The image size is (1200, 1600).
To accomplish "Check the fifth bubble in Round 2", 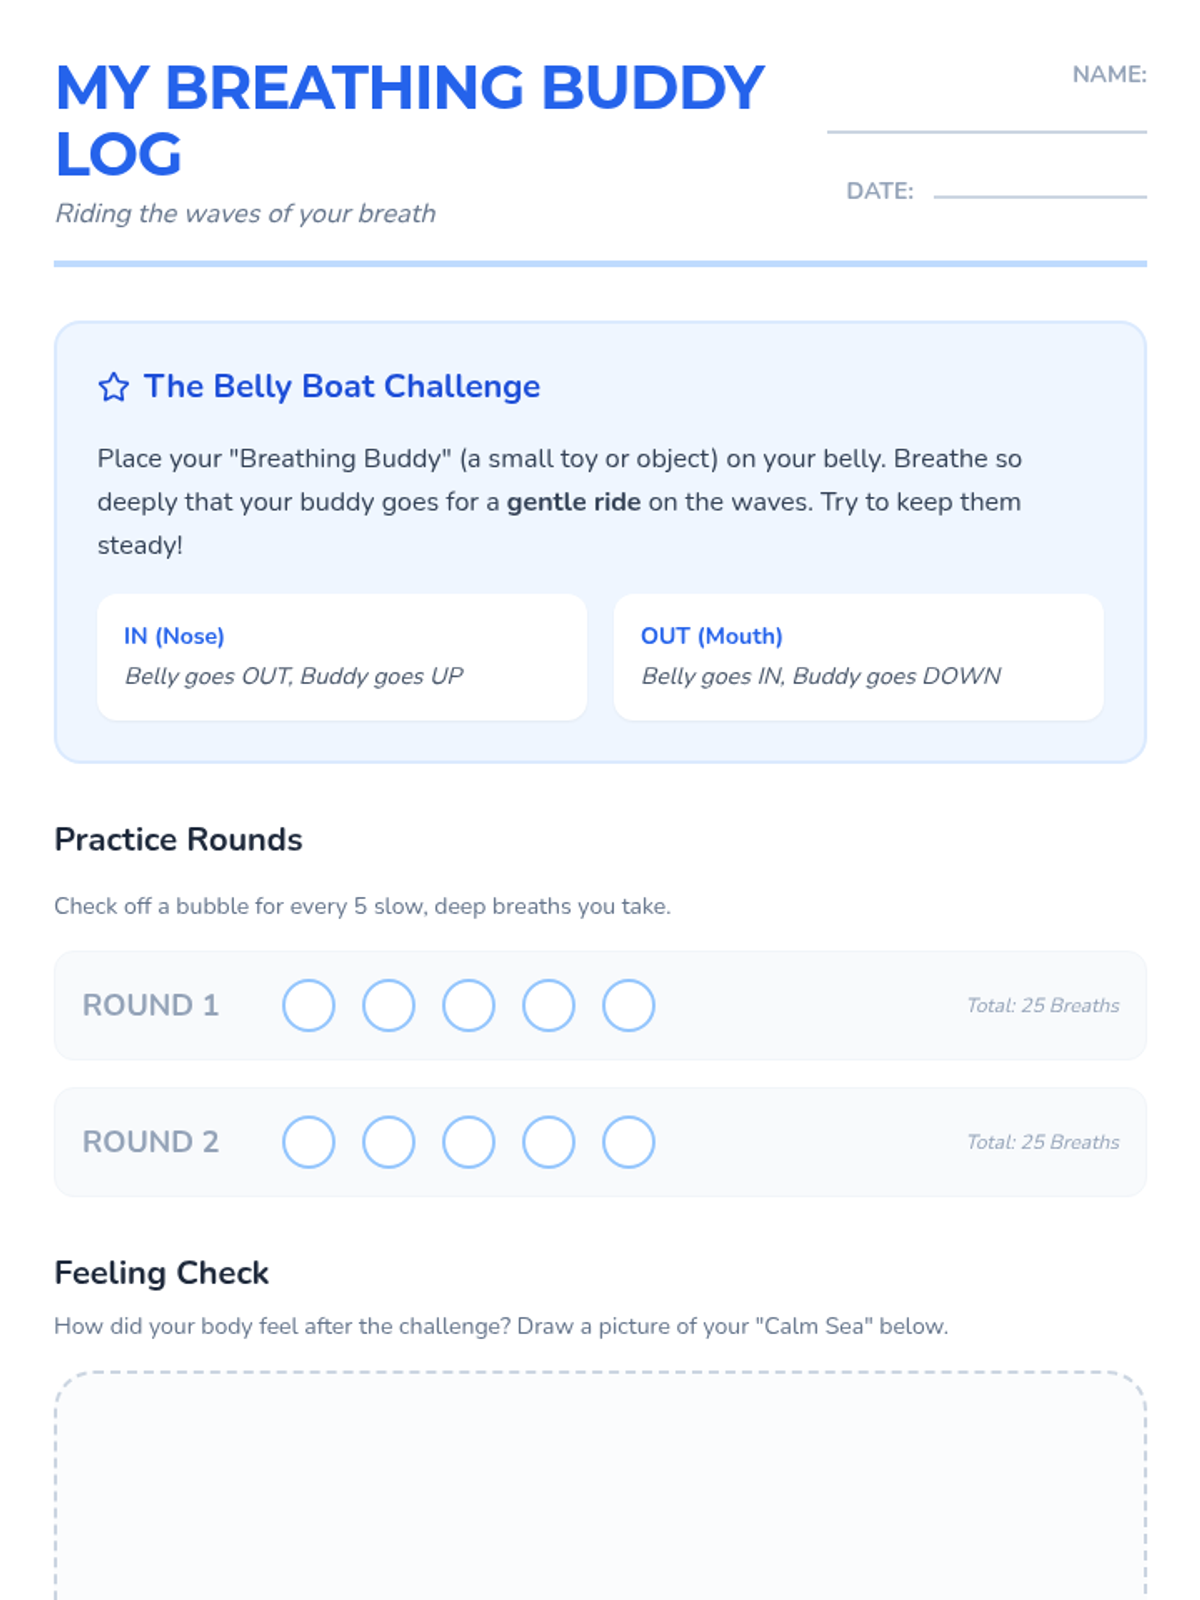I will click(x=628, y=1142).
